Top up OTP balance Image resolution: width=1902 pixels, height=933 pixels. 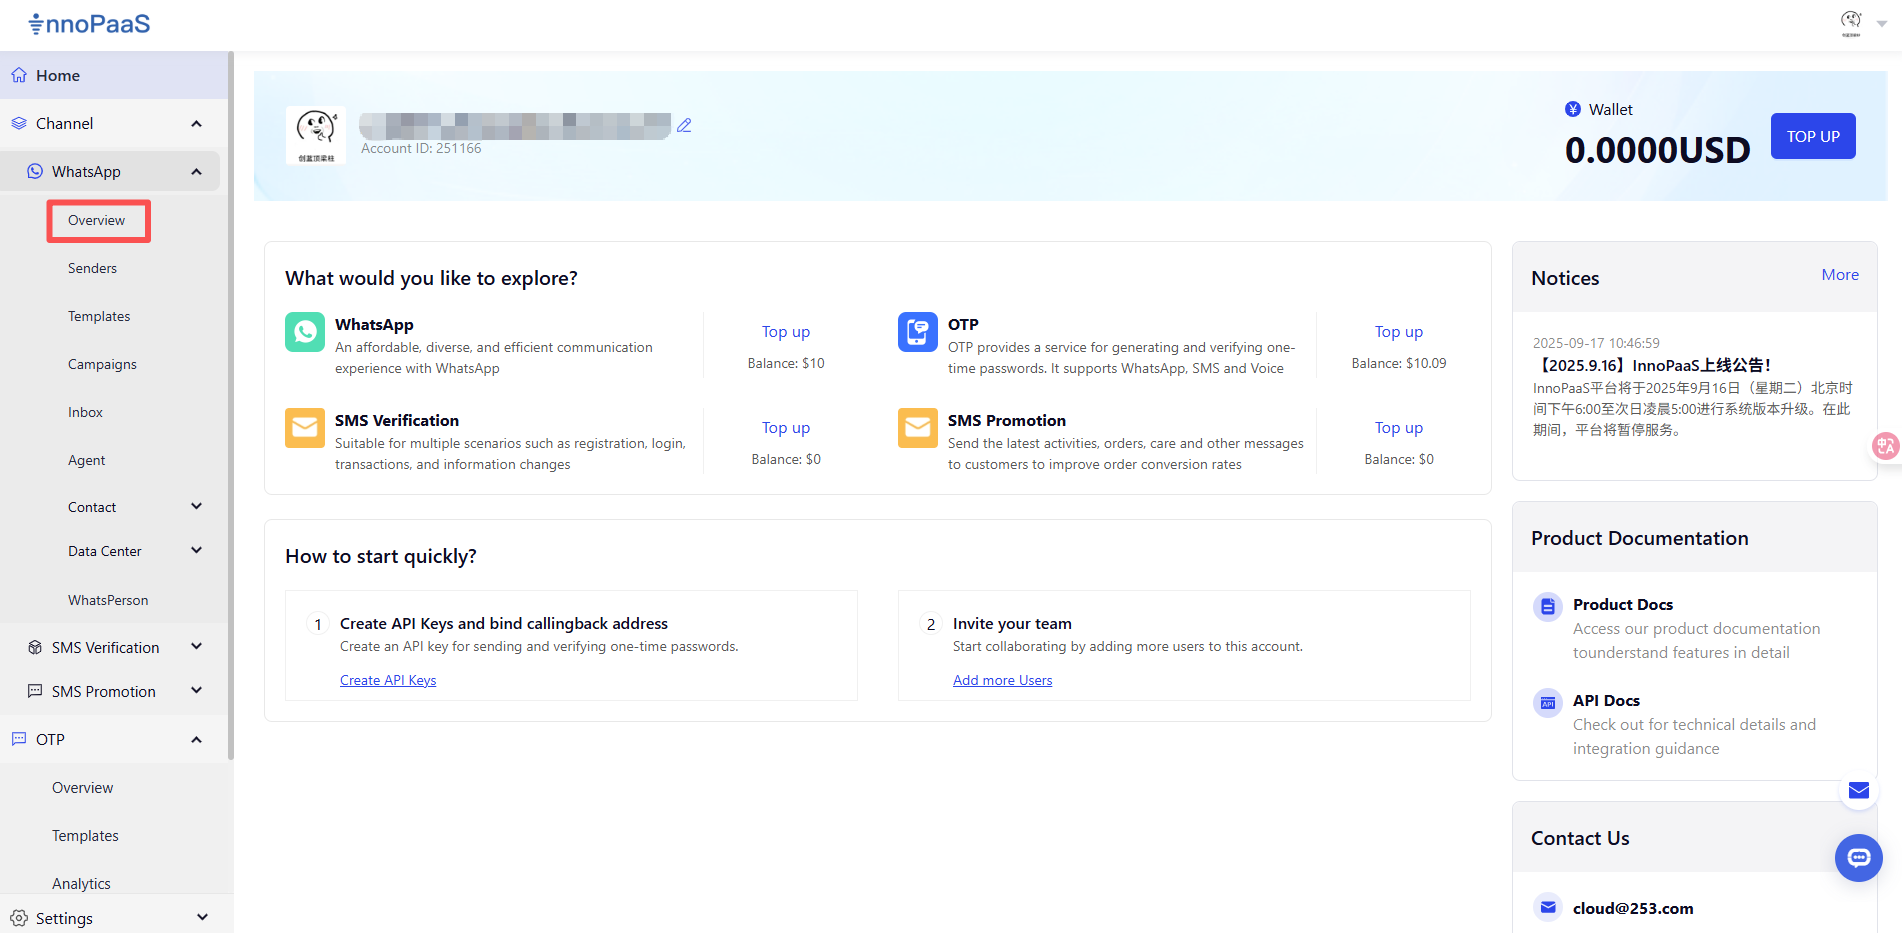tap(1399, 331)
